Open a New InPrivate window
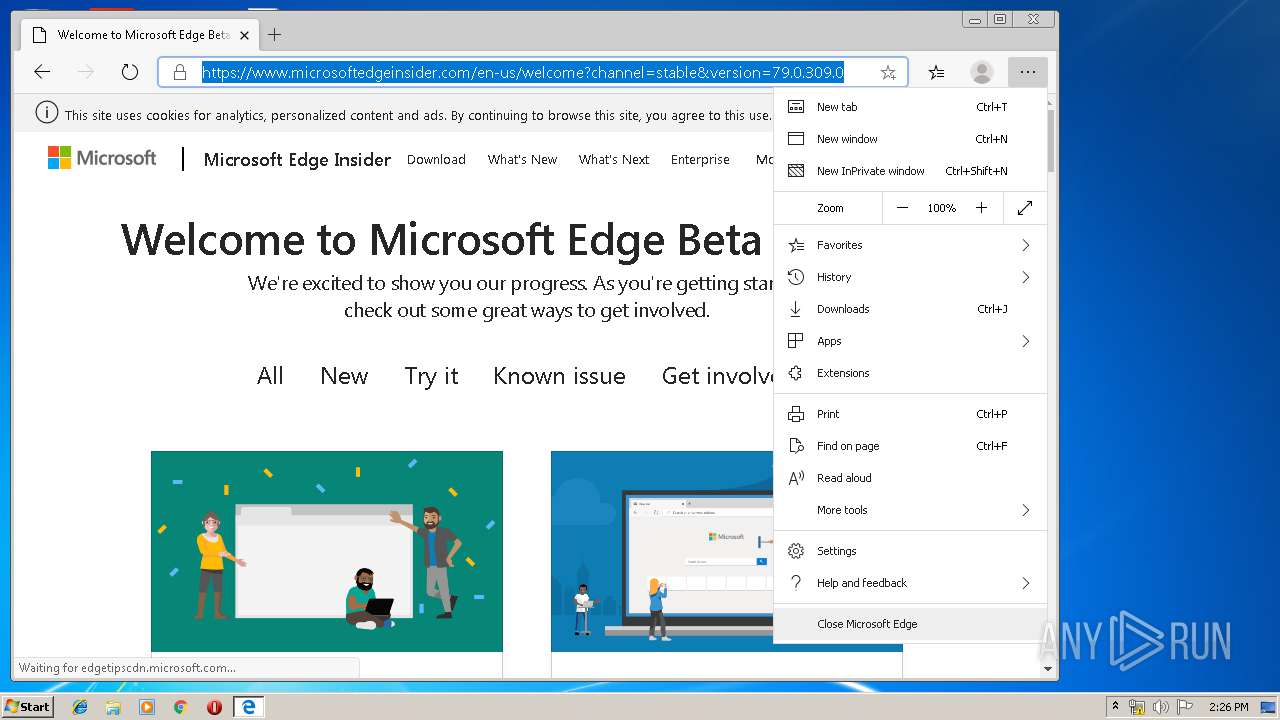1280x720 pixels. 910,171
